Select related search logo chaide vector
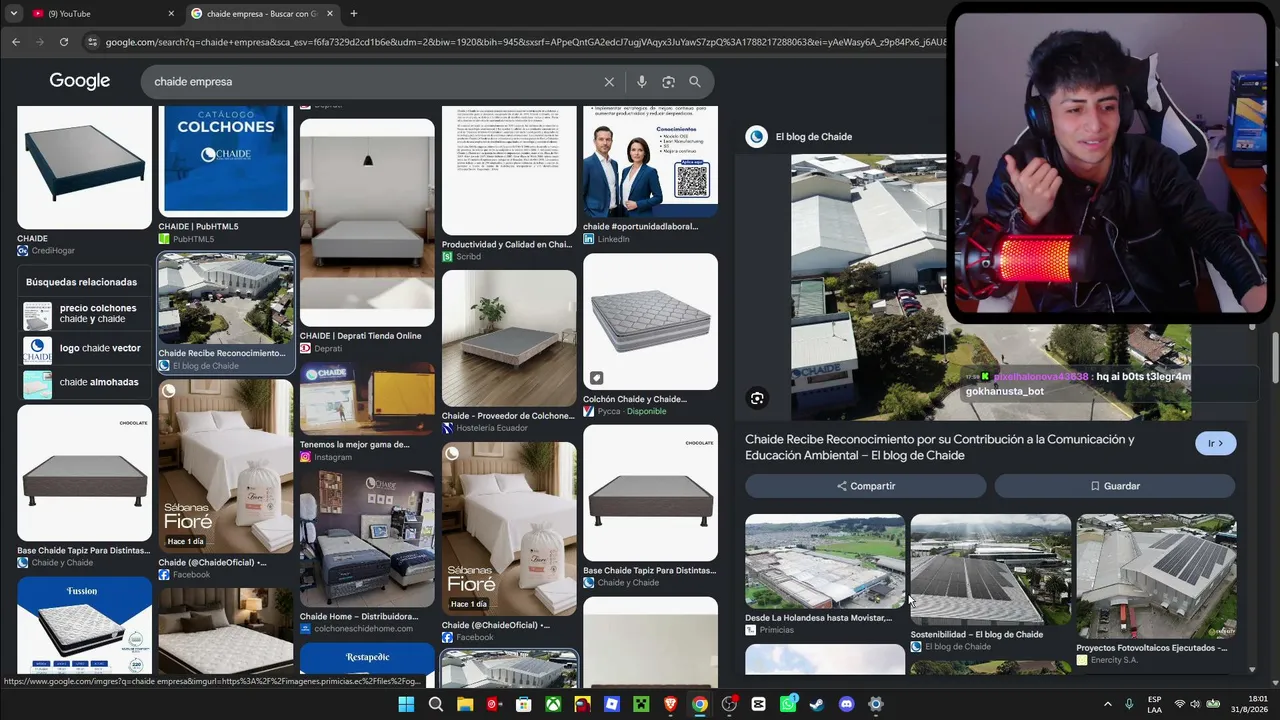Image resolution: width=1280 pixels, height=720 pixels. tap(85, 349)
